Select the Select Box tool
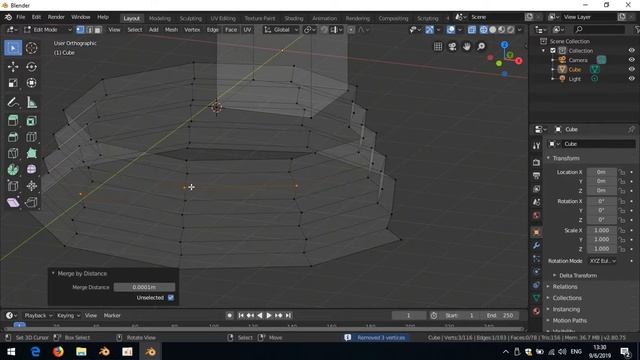 (13, 48)
